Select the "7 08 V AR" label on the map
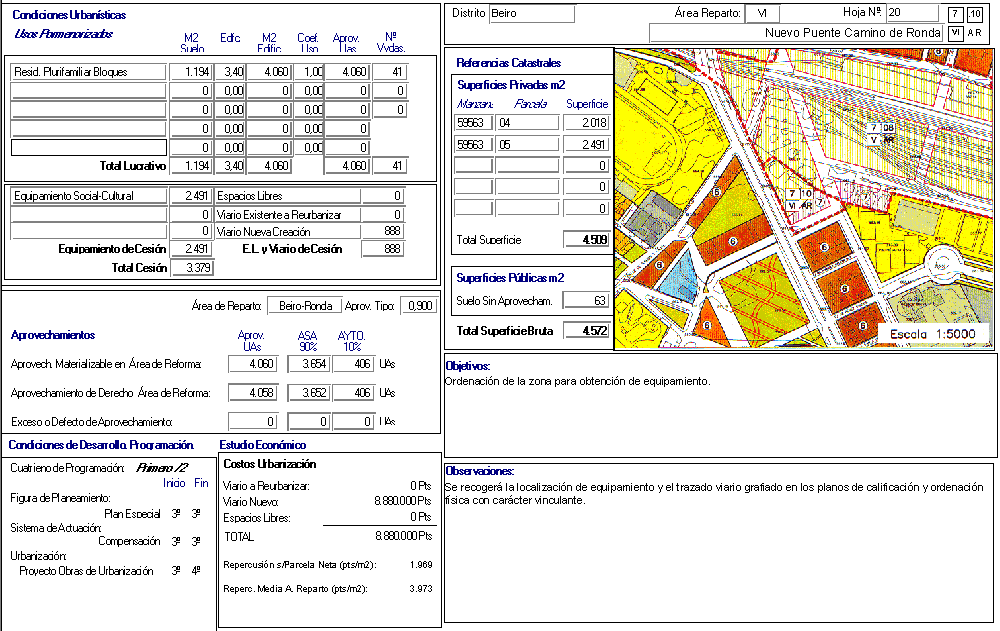This screenshot has width=1000, height=631. coord(881,133)
